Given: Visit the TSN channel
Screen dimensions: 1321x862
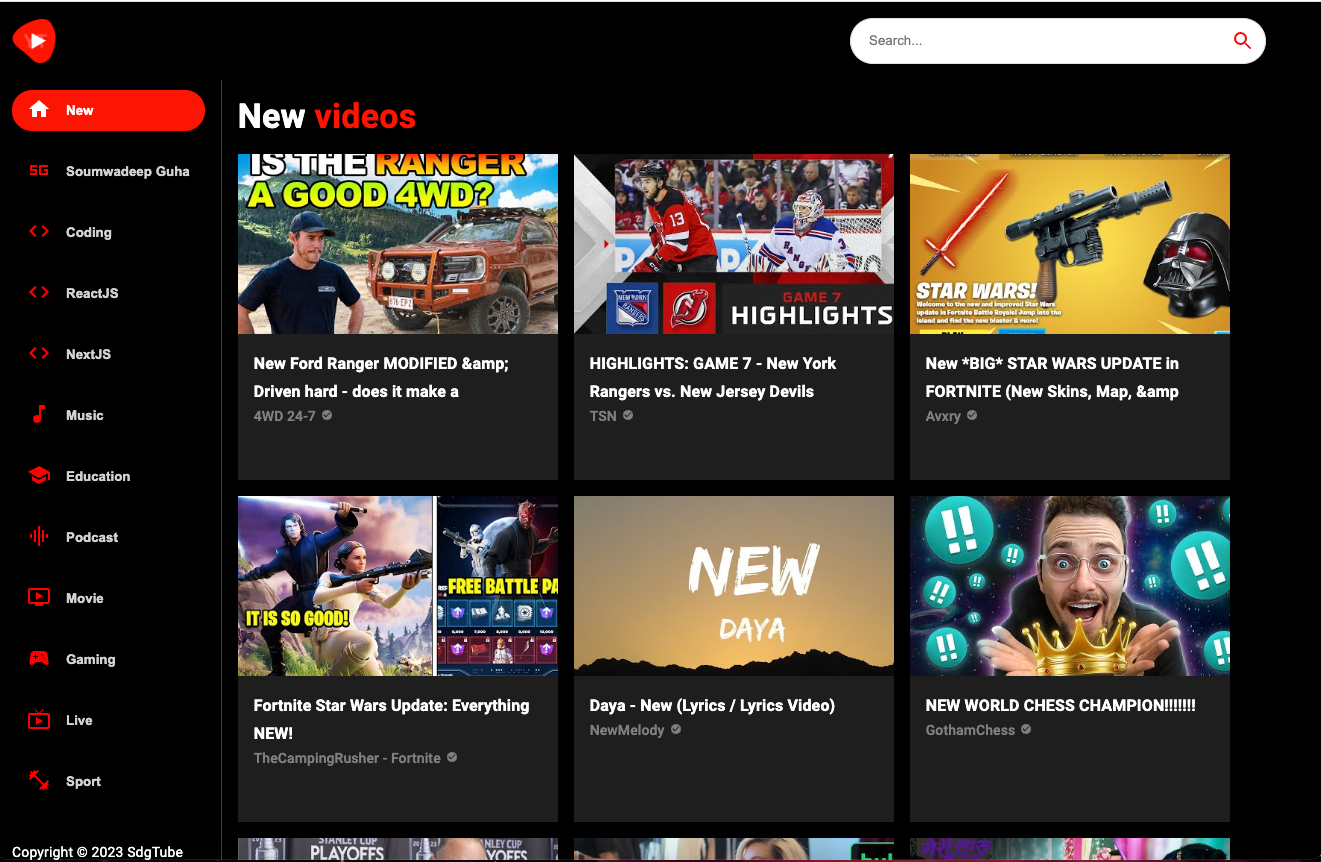Looking at the screenshot, I should click(x=603, y=415).
